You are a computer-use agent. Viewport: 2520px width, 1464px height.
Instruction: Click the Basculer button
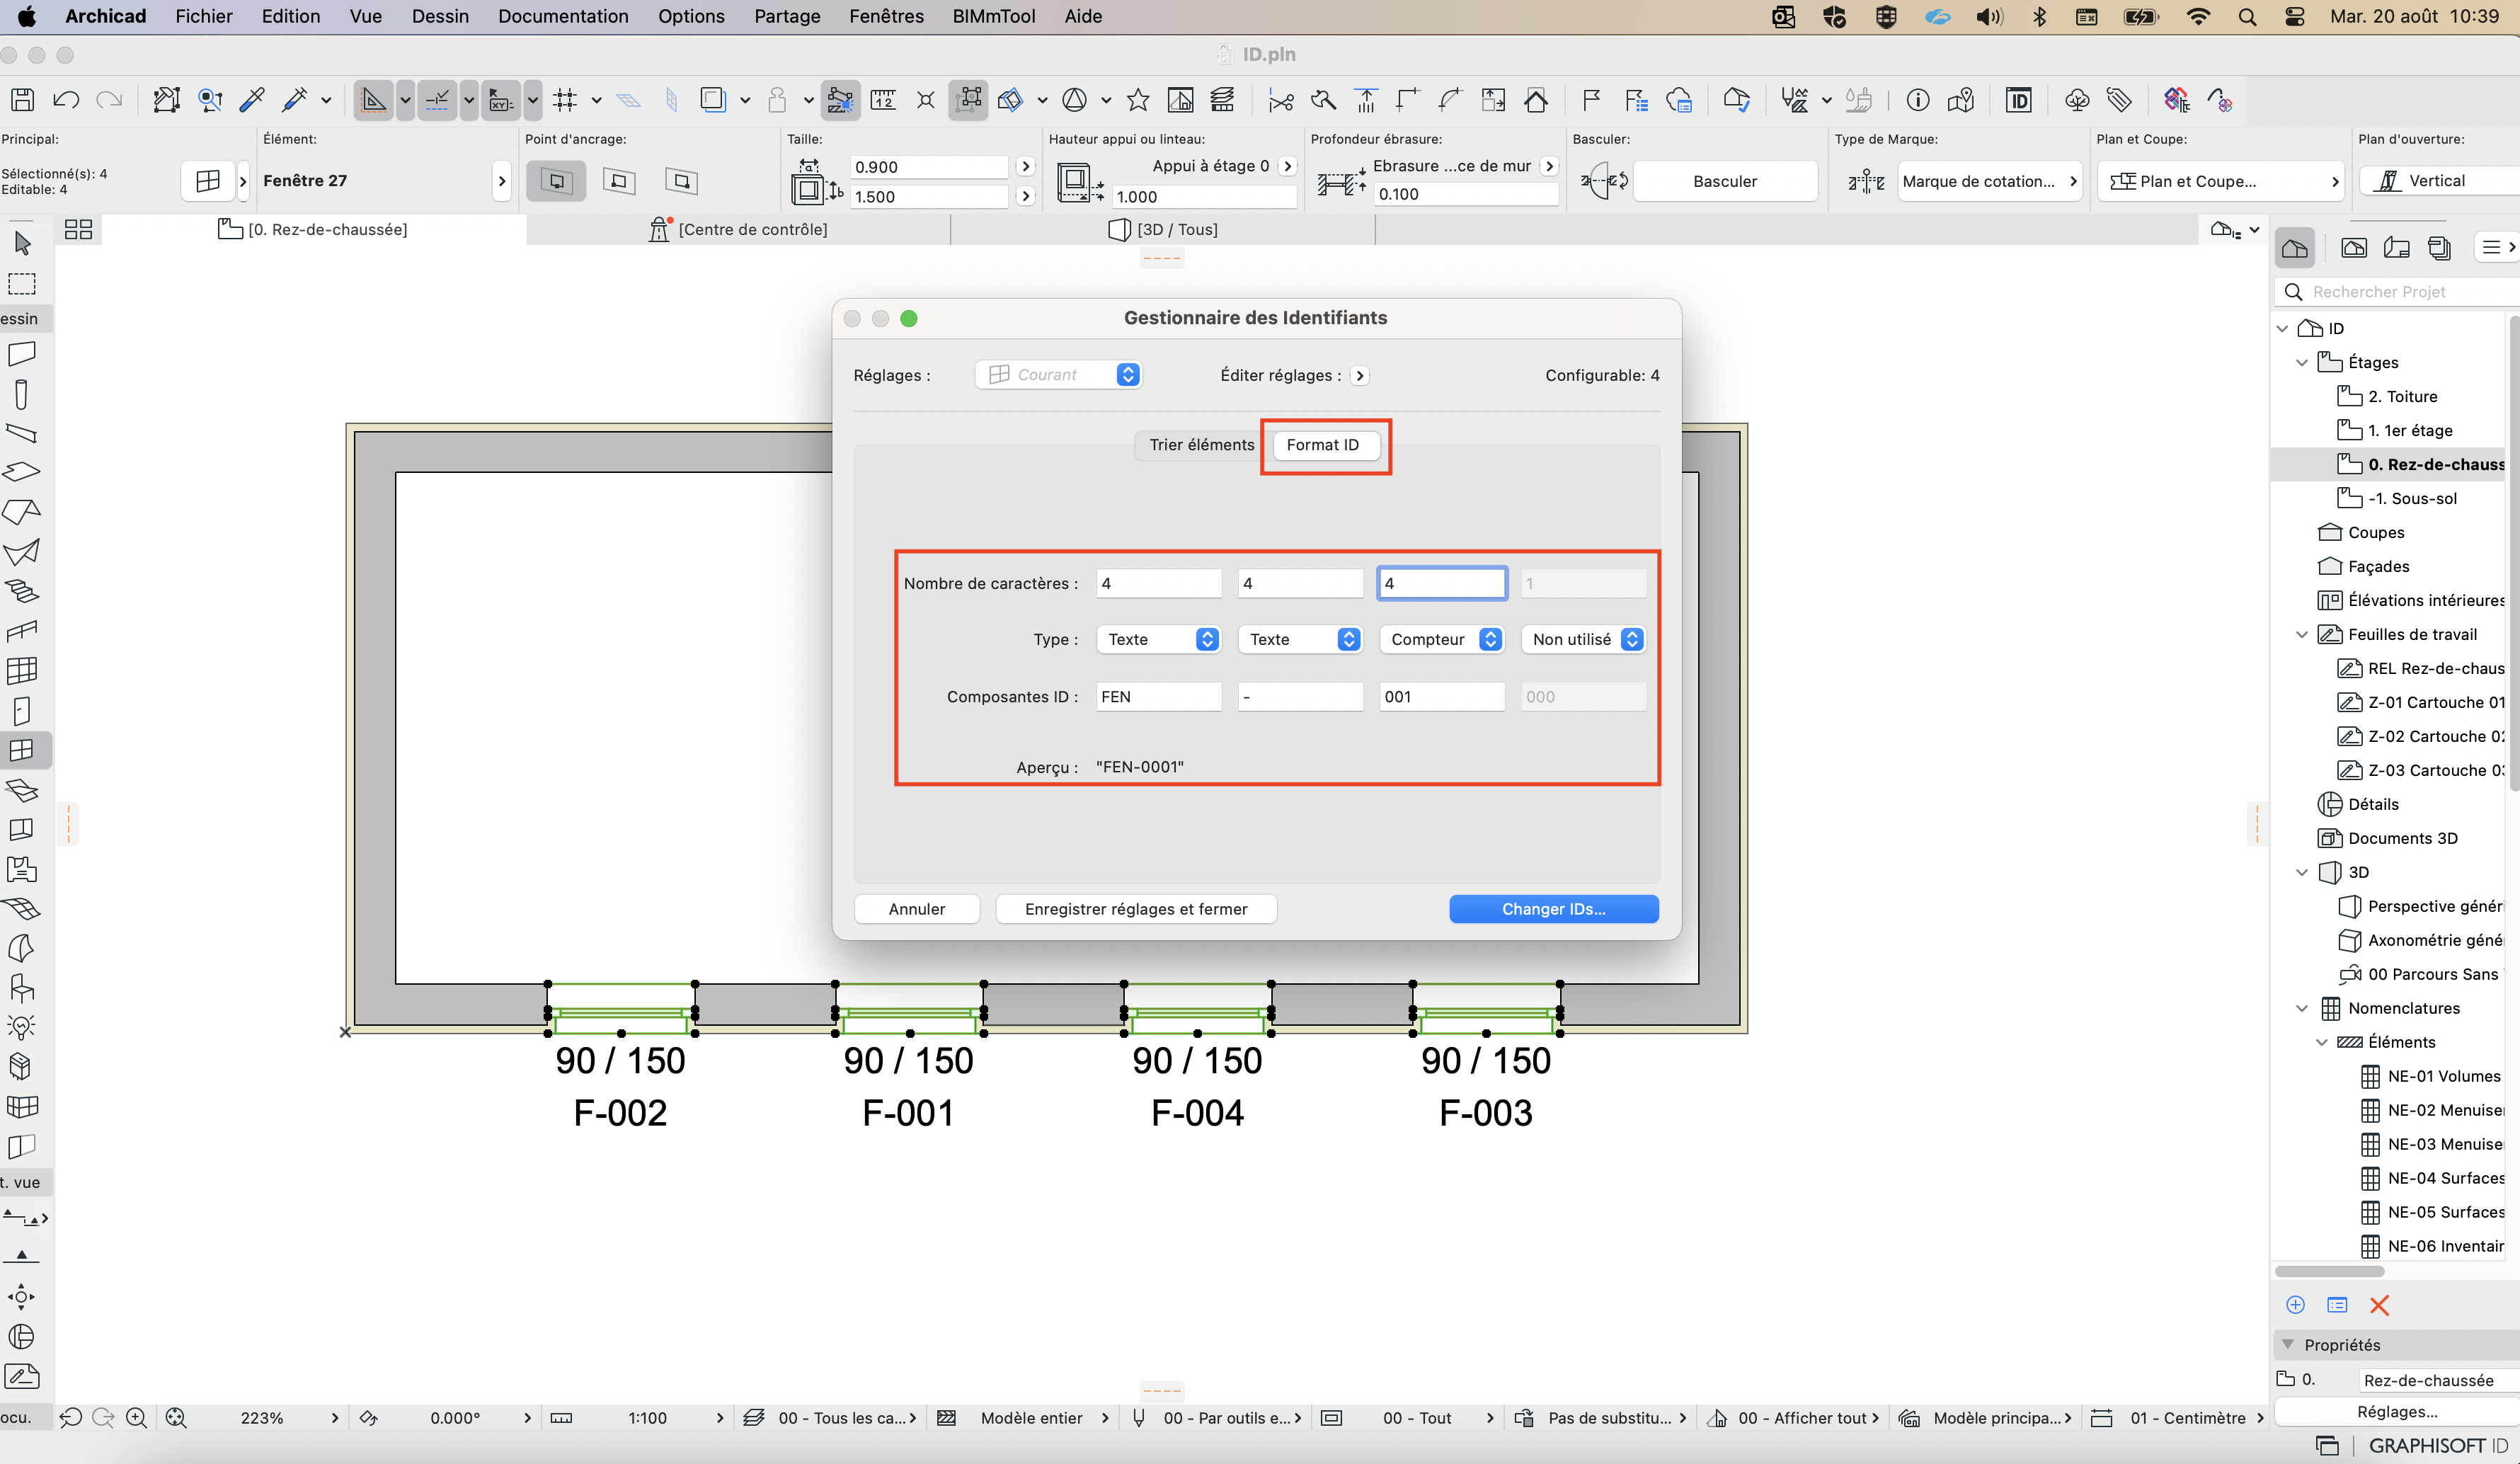[1724, 181]
